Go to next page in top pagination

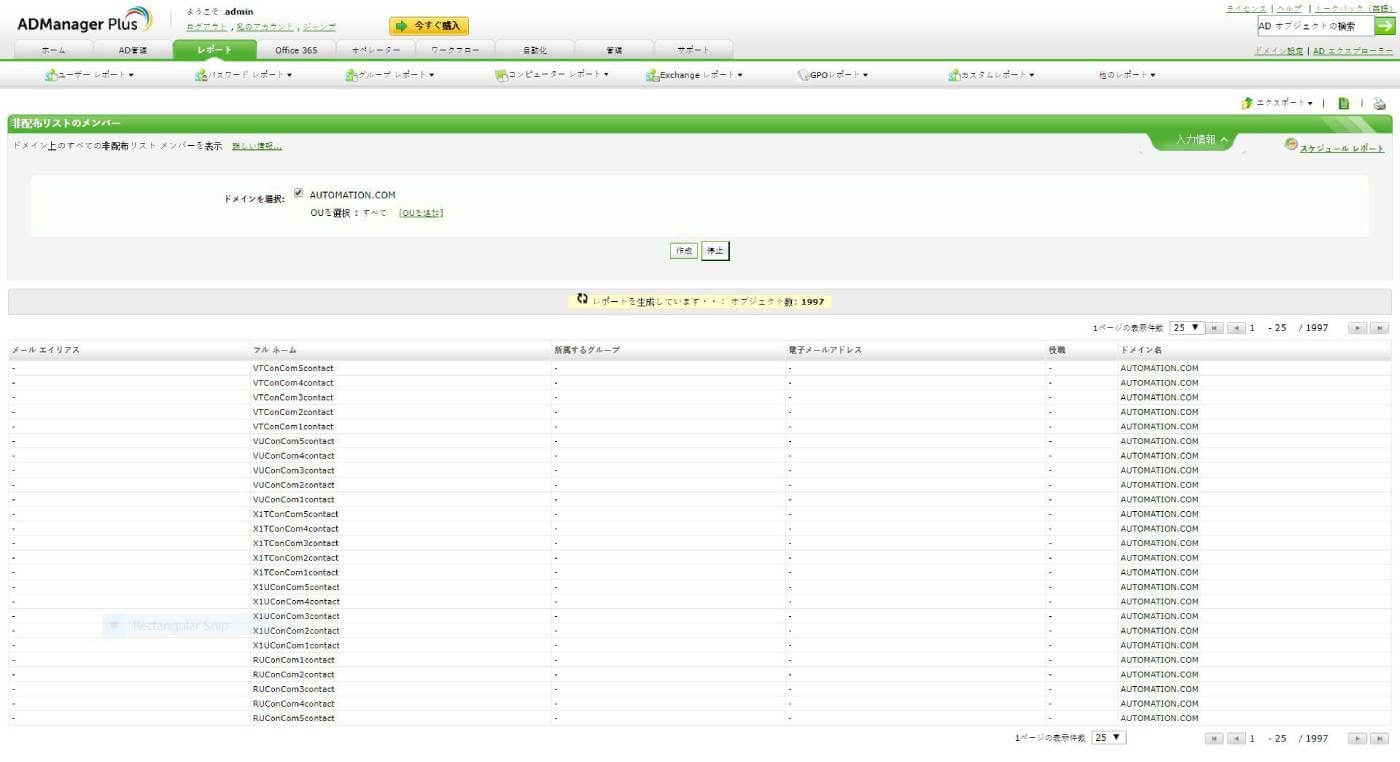tap(1357, 328)
